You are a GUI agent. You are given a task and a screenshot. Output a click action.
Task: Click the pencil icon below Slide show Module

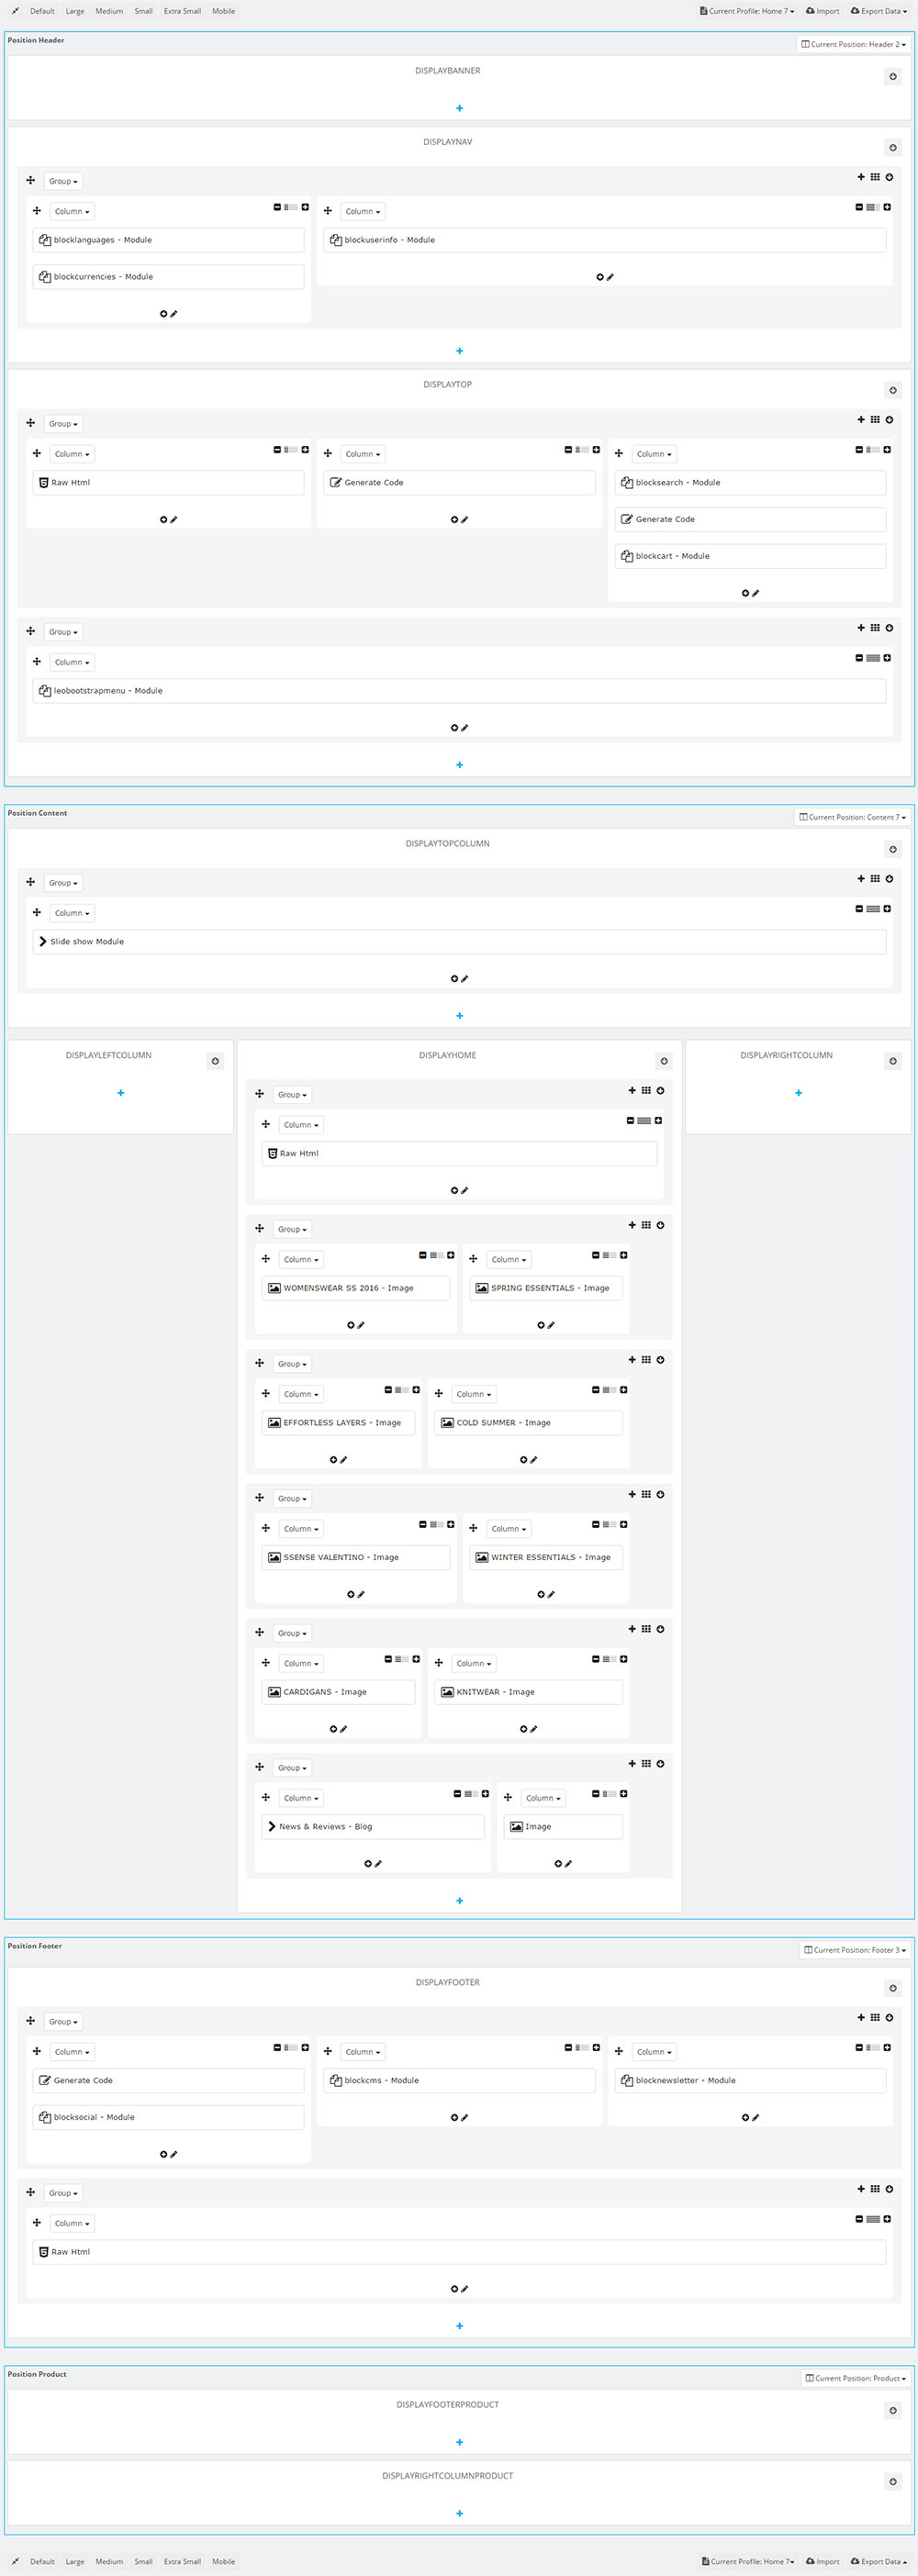(x=464, y=979)
